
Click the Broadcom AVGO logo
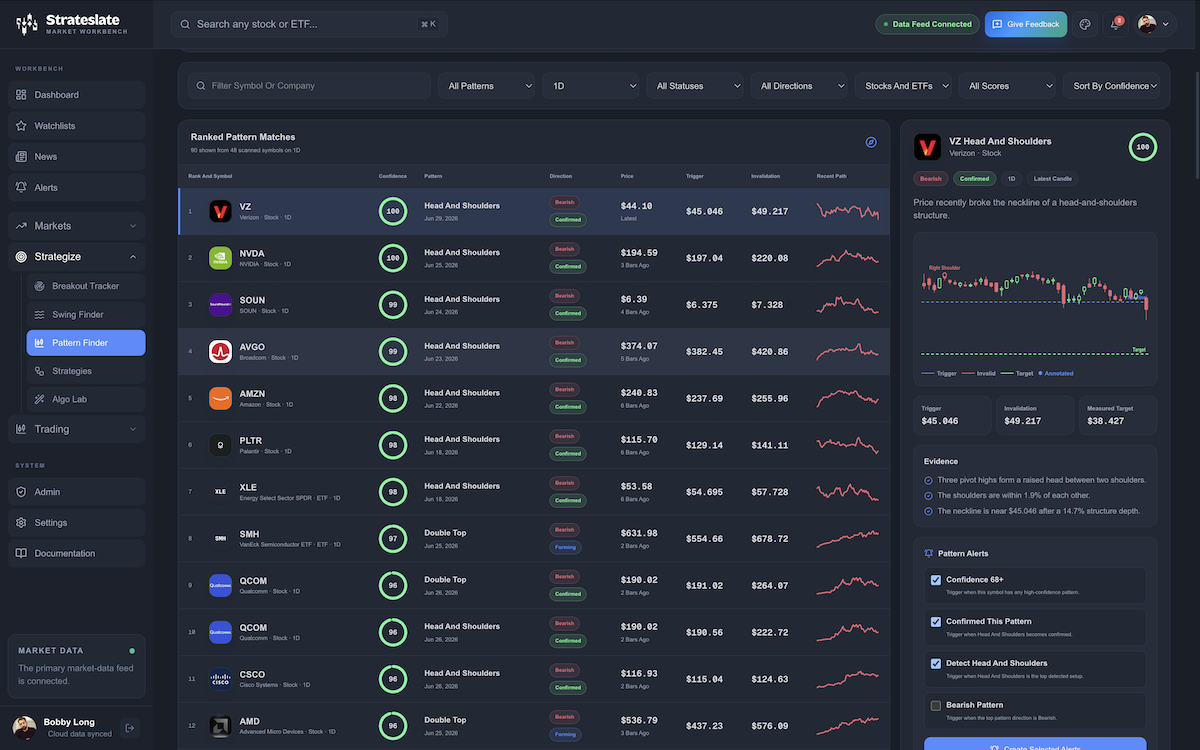(x=220, y=352)
